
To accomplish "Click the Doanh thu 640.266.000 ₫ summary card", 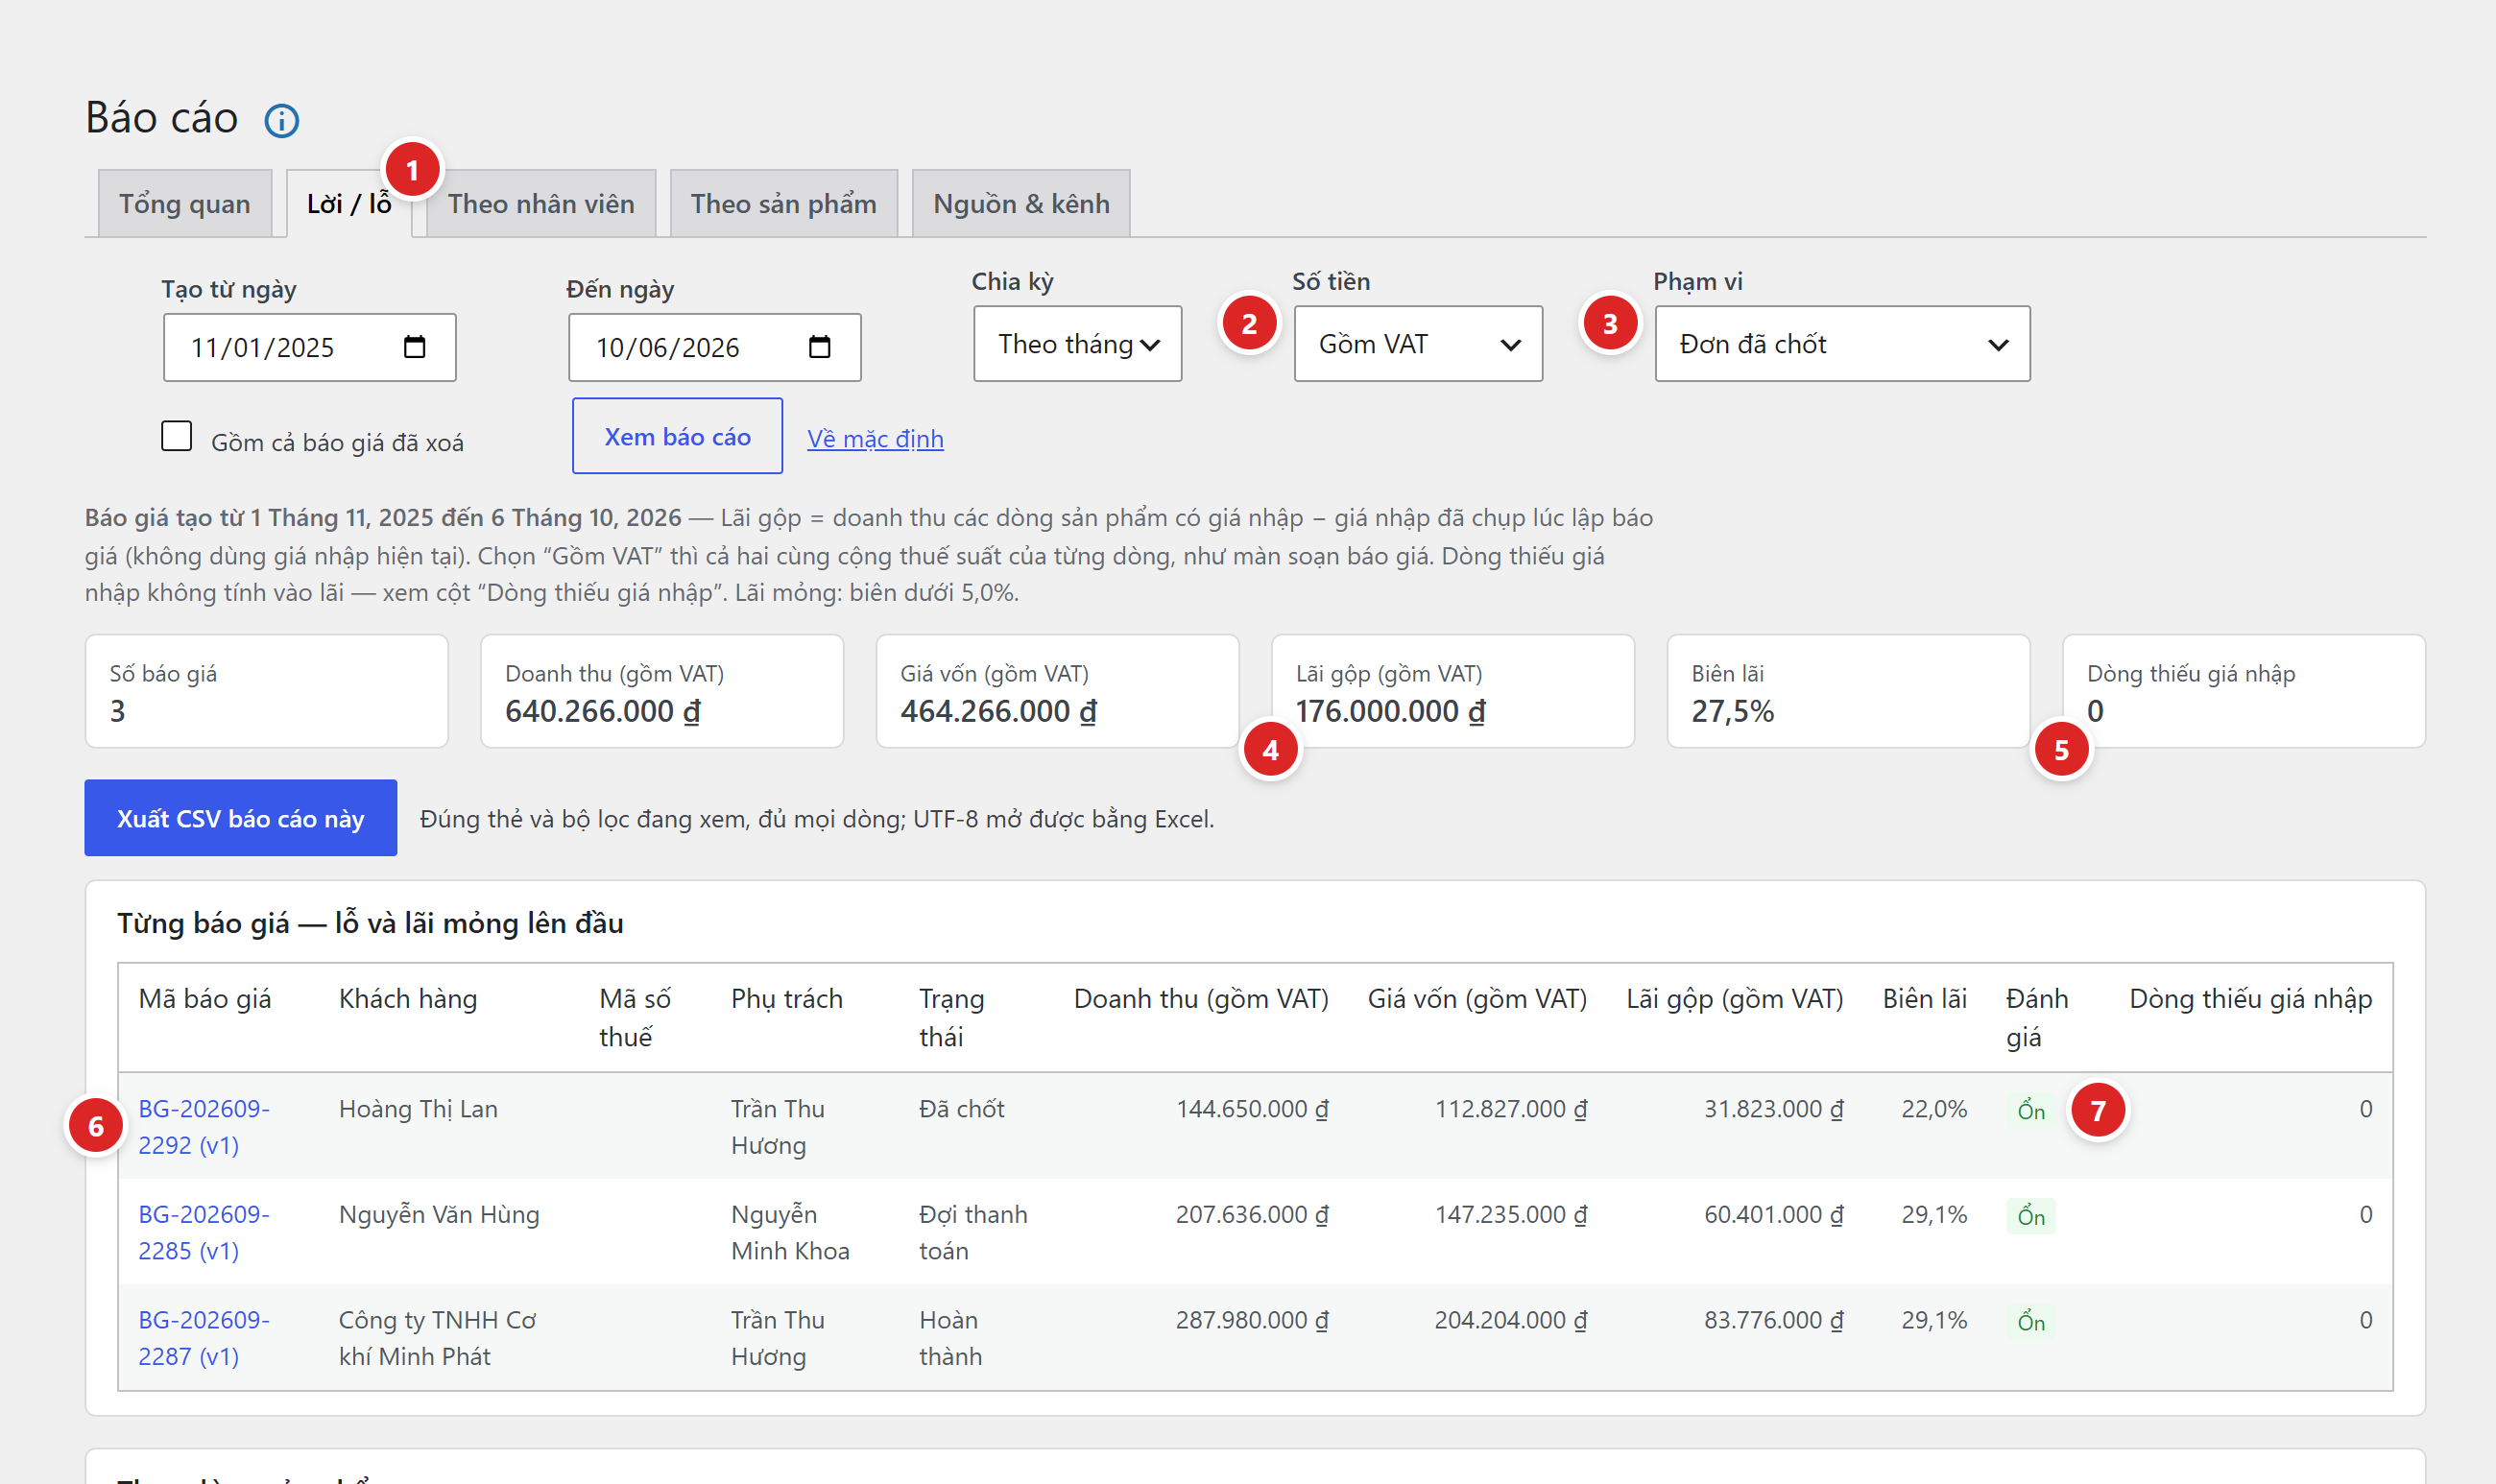I will [x=662, y=691].
